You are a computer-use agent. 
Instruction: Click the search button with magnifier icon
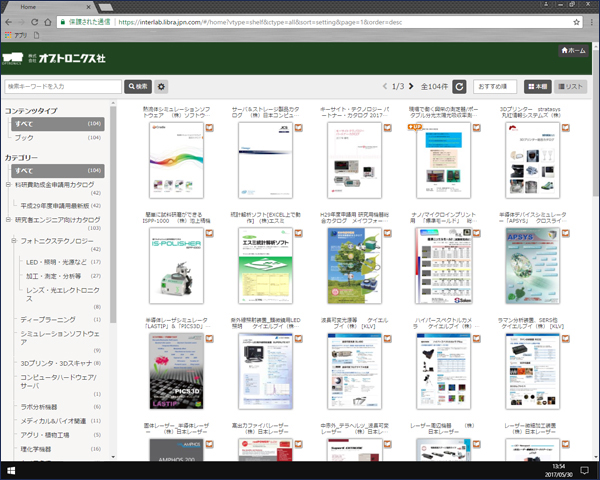click(138, 87)
